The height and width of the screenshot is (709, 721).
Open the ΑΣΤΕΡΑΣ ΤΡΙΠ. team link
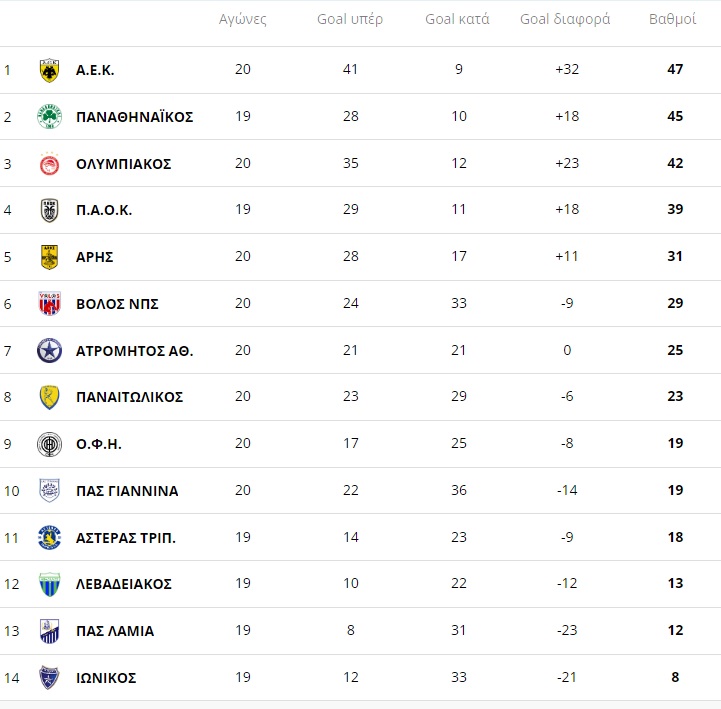coord(126,538)
